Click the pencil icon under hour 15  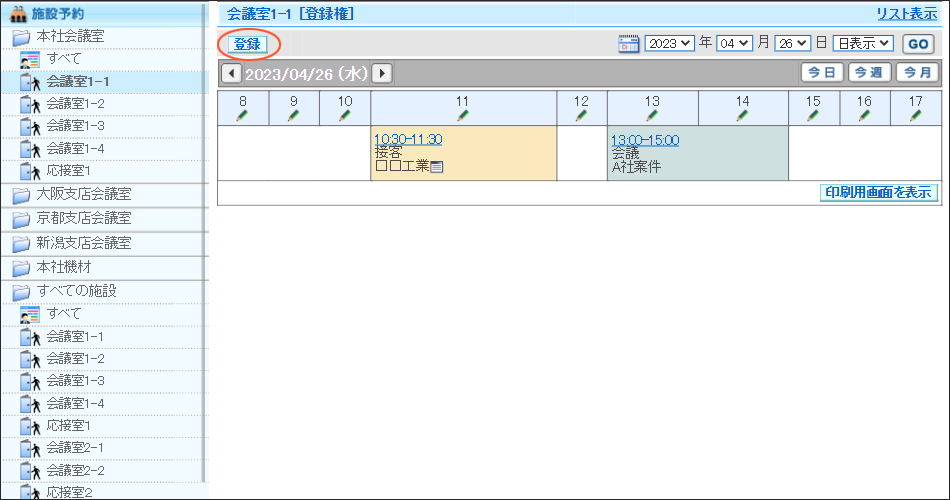click(813, 116)
